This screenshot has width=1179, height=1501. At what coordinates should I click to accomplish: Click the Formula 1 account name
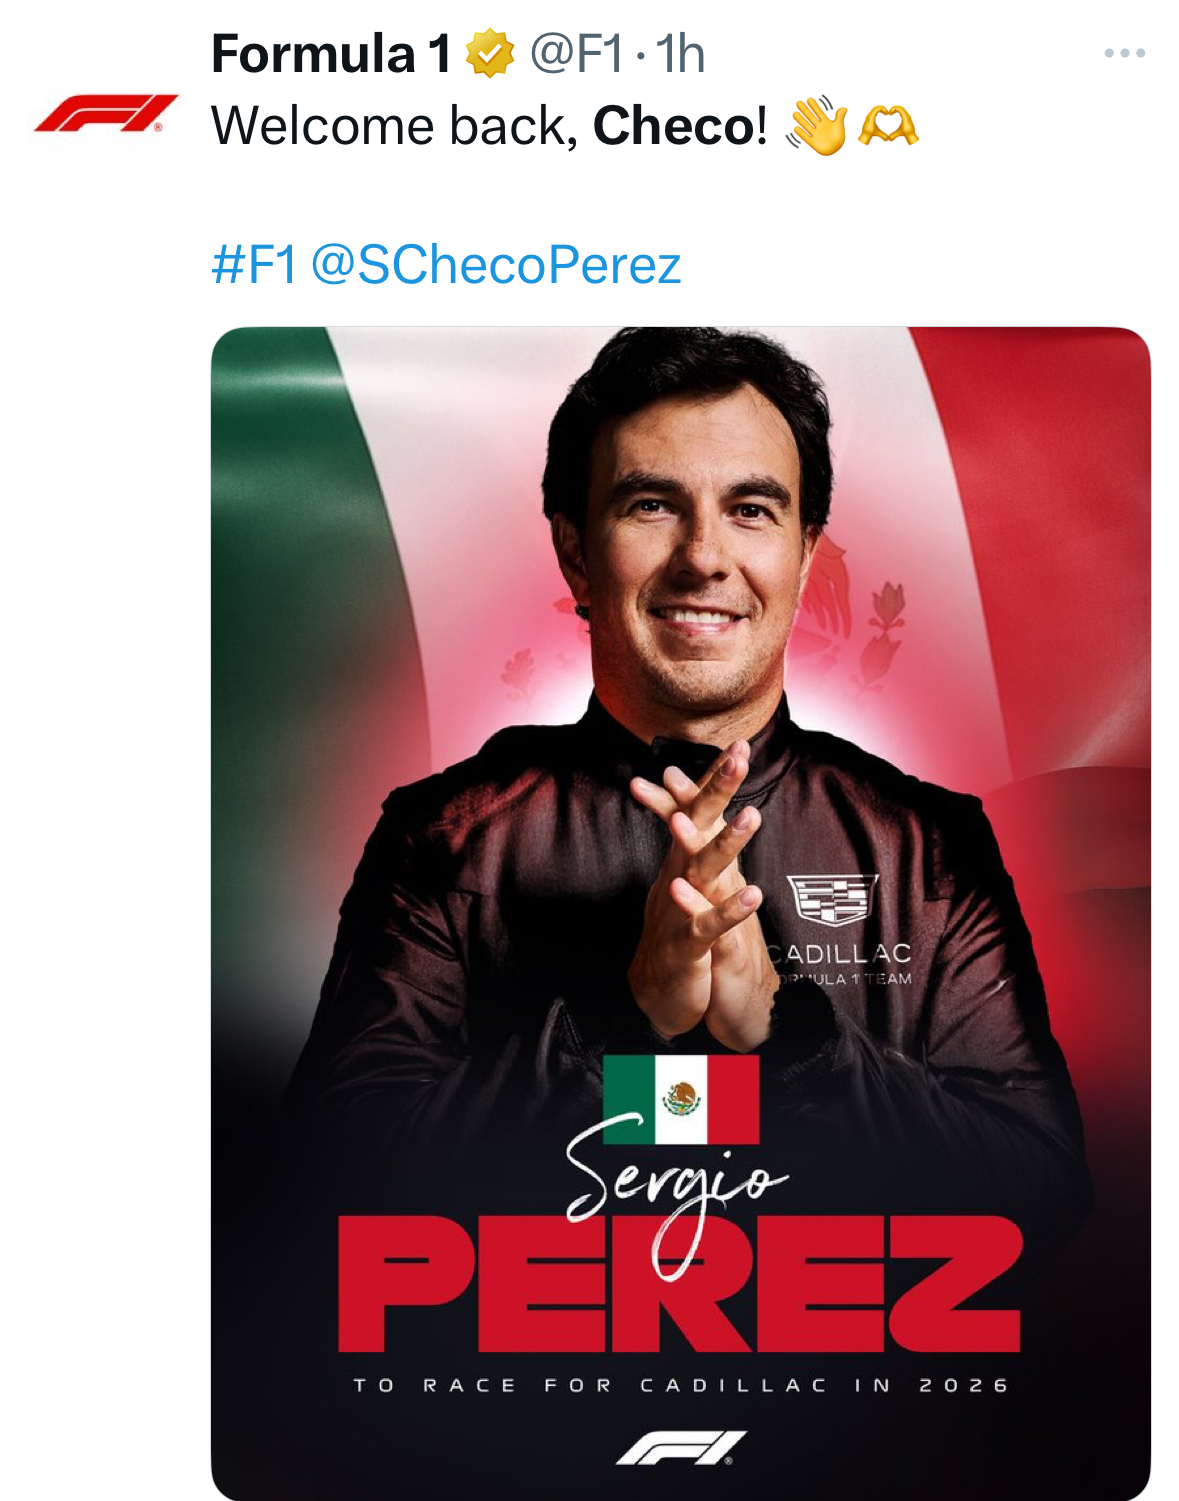point(332,54)
